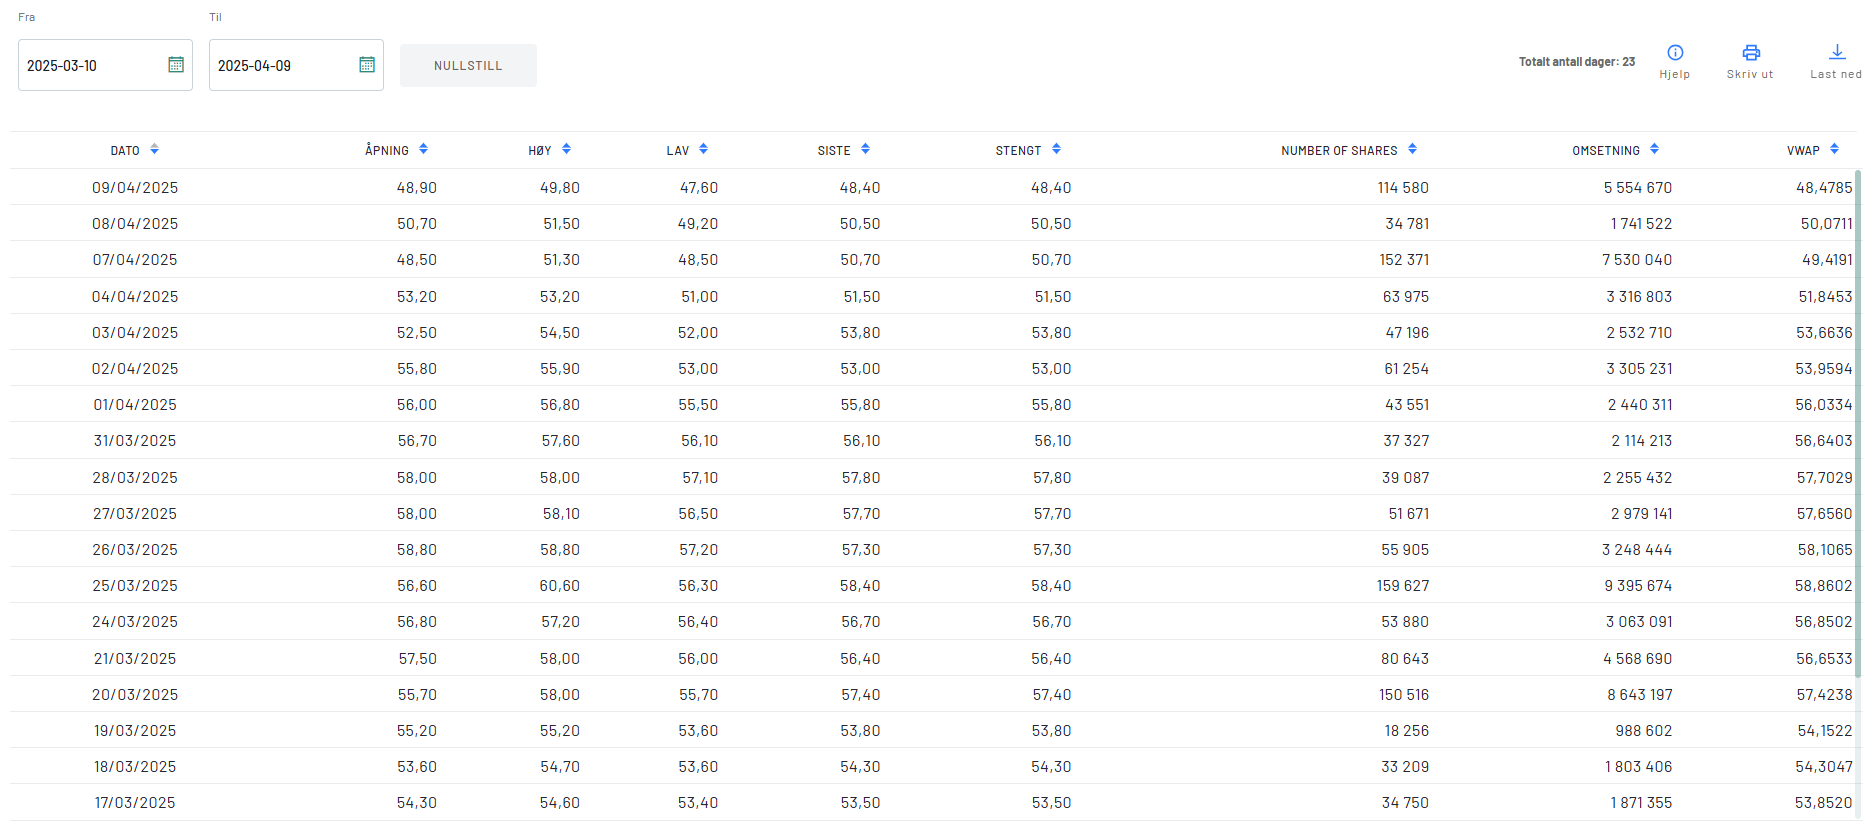Click the Last ned download icon

click(x=1837, y=53)
